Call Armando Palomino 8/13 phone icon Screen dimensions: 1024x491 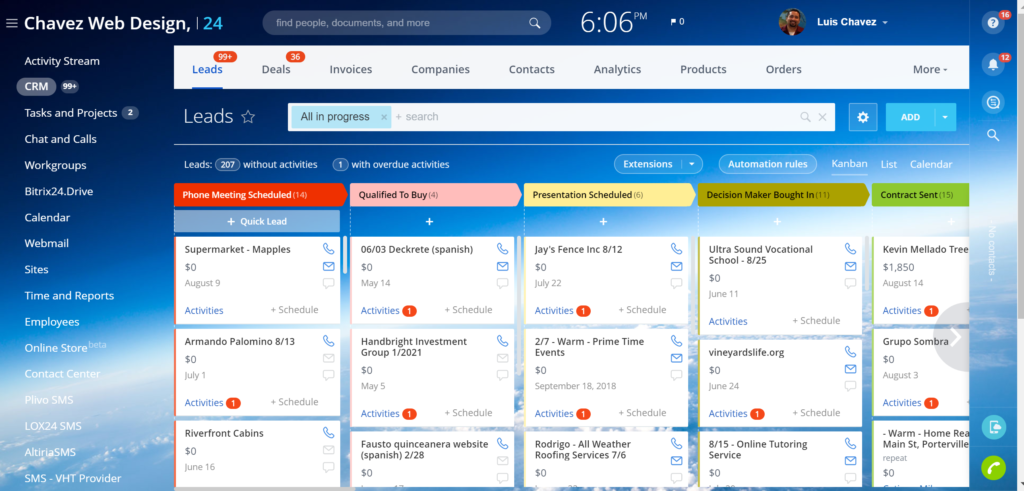328,341
